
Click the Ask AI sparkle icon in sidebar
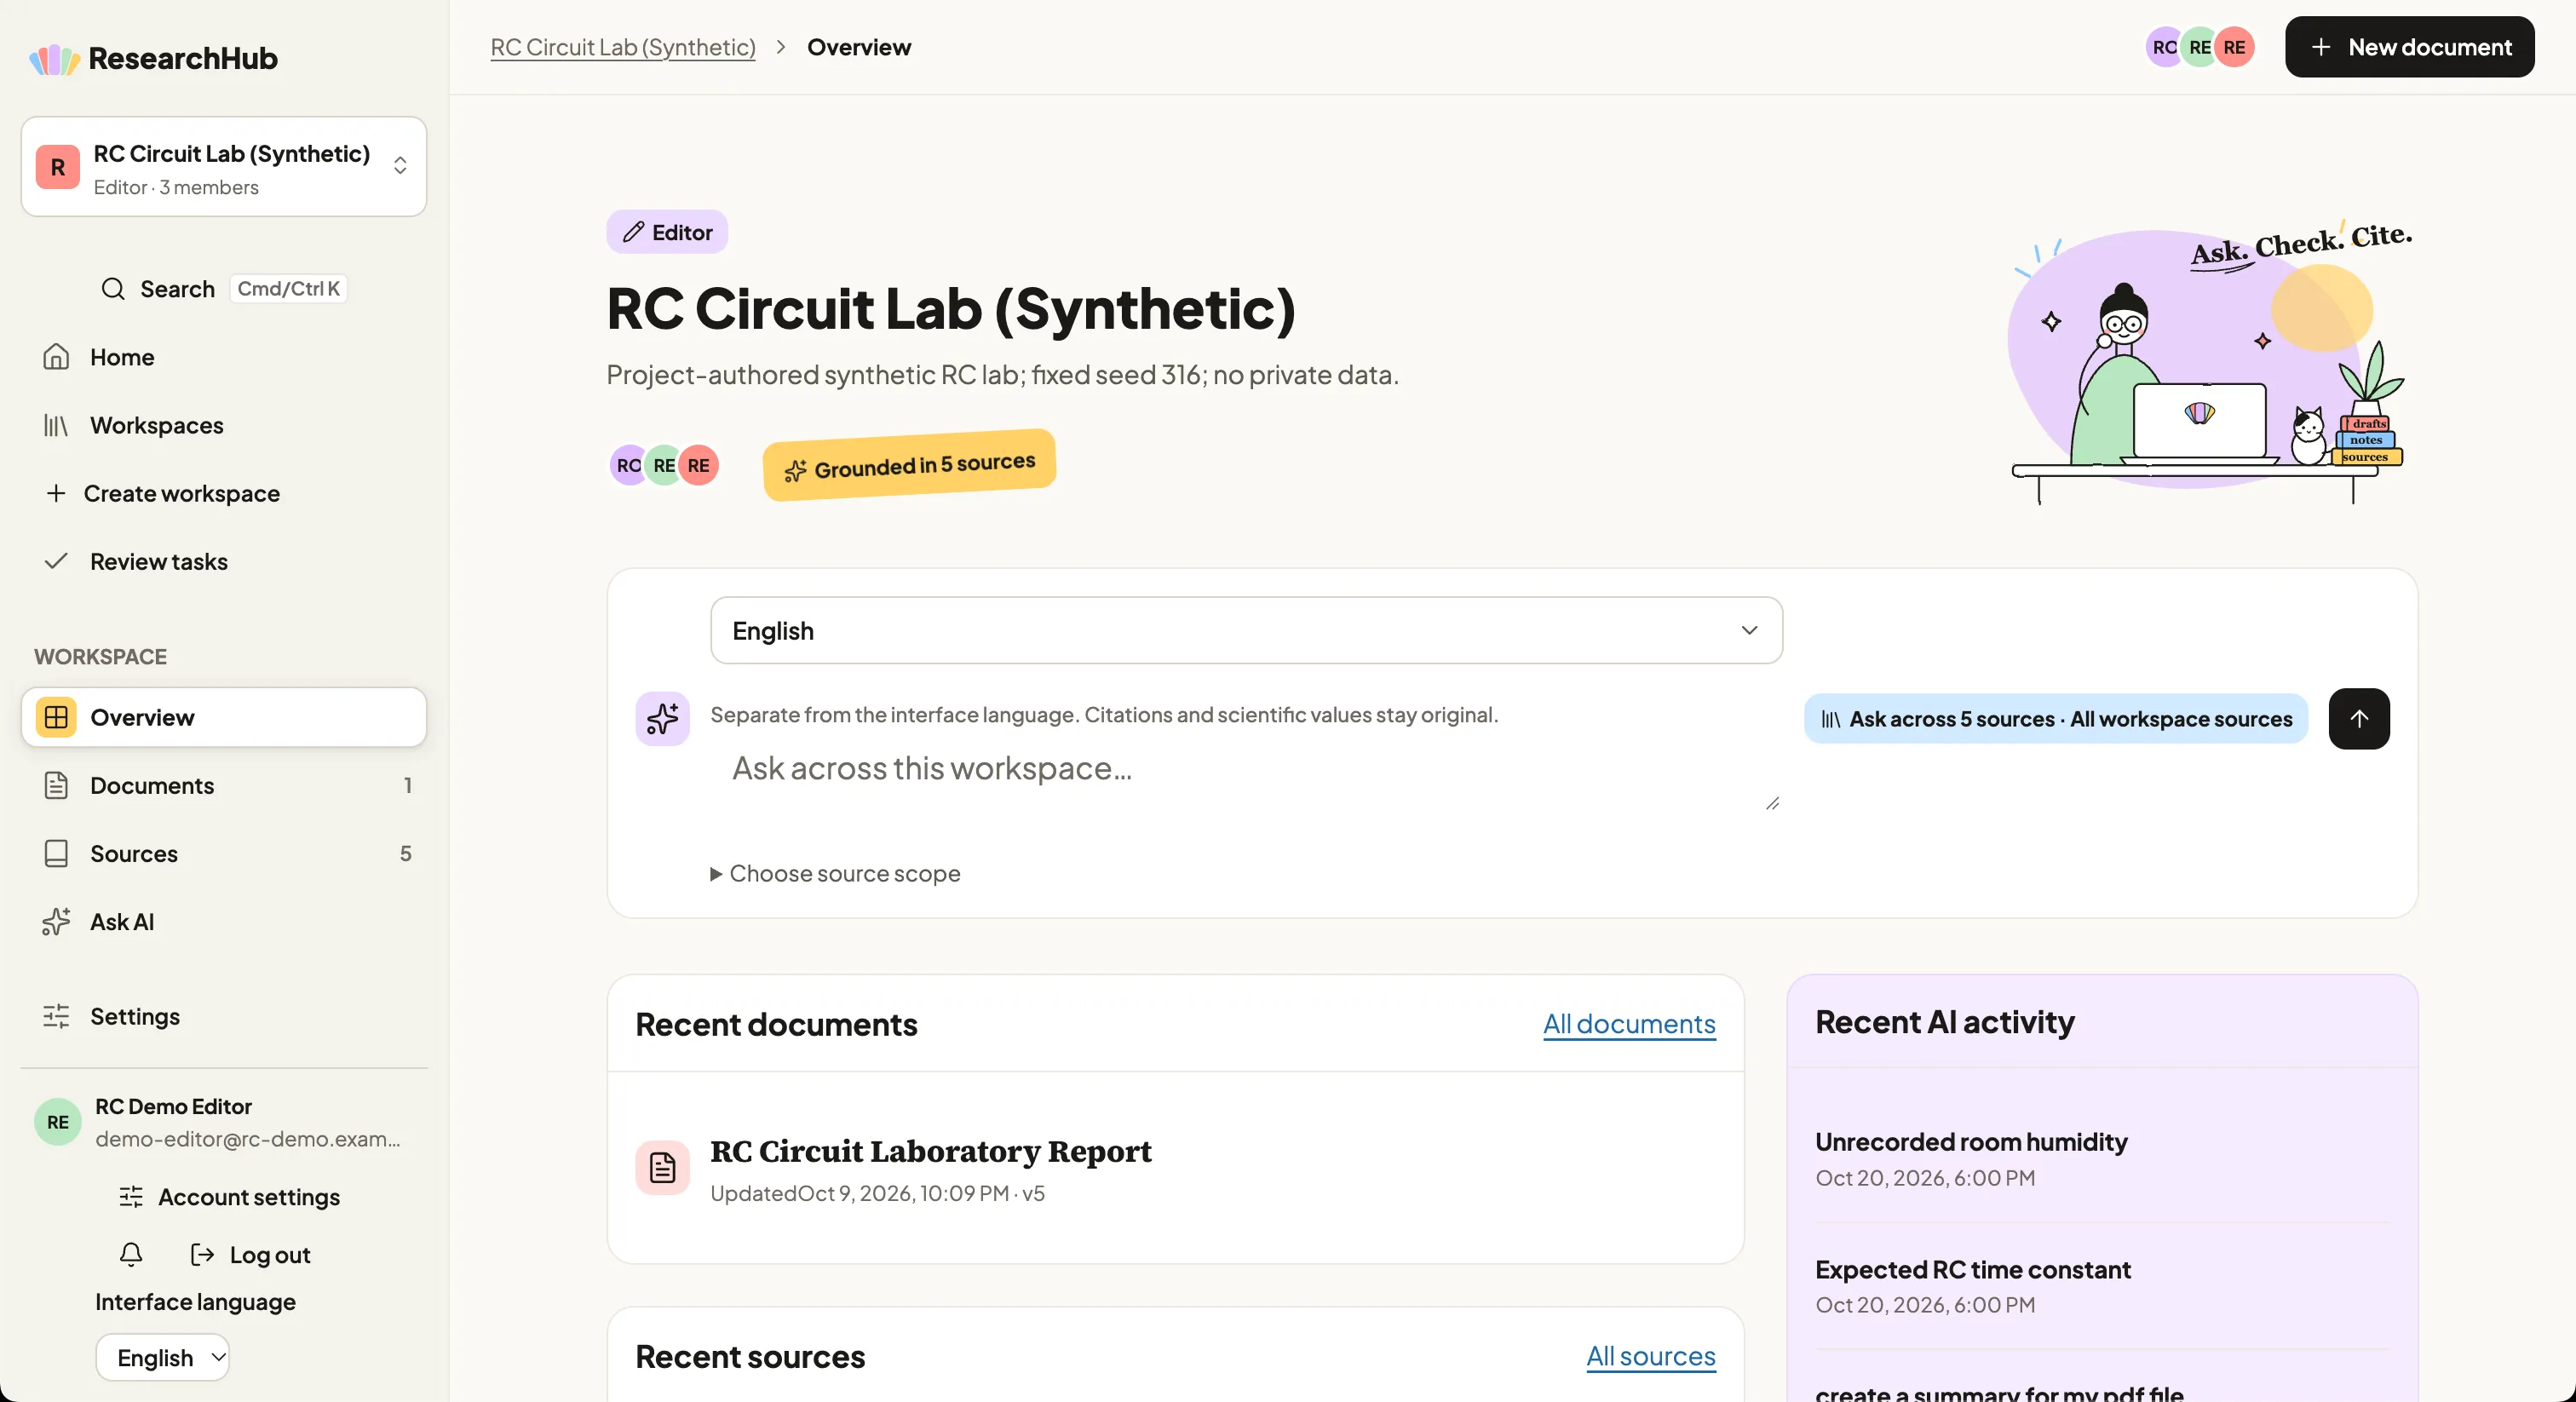pos(56,921)
